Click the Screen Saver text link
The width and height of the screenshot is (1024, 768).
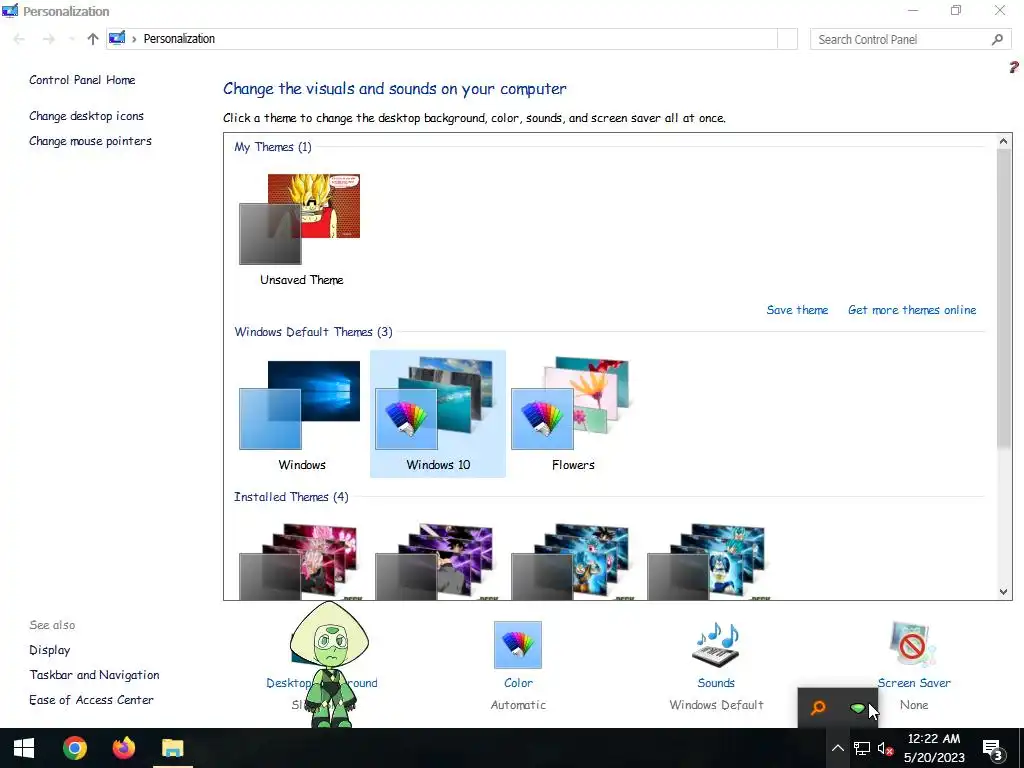pos(914,682)
